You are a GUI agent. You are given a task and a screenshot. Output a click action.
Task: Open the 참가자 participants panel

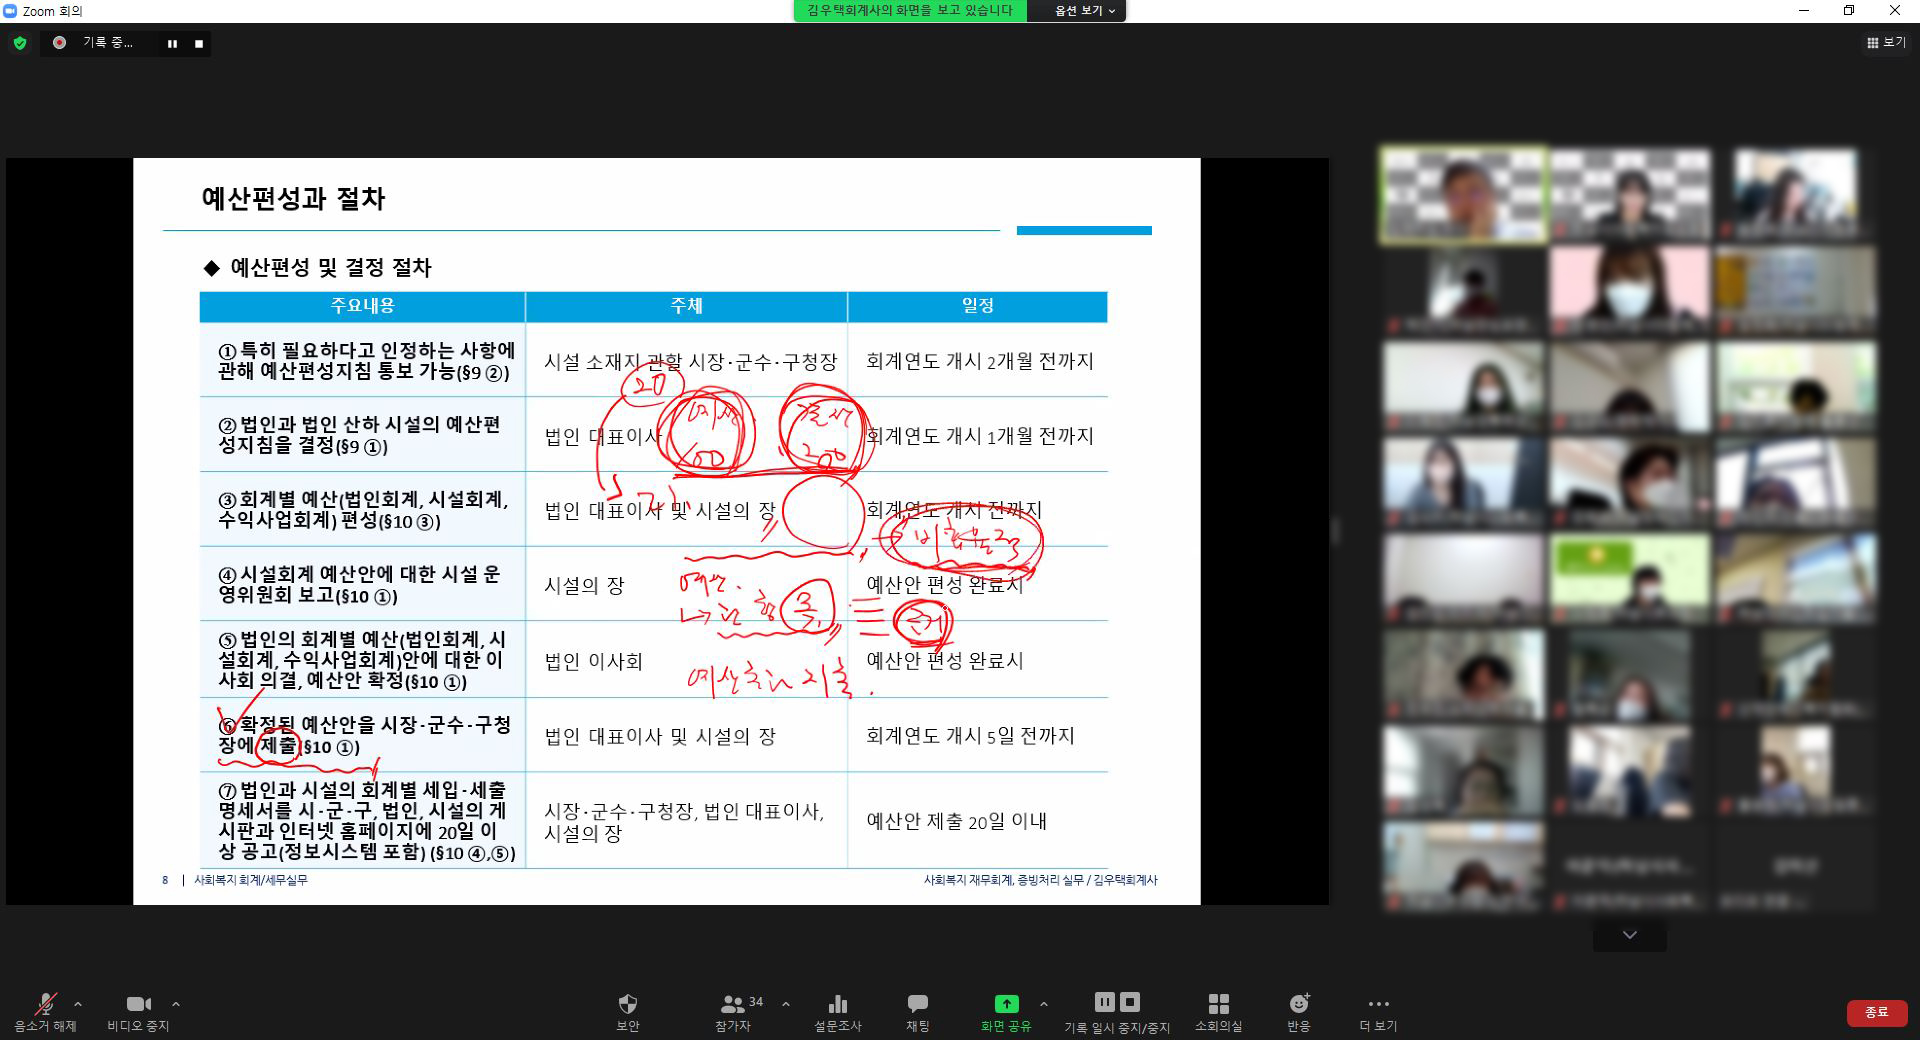point(733,1004)
